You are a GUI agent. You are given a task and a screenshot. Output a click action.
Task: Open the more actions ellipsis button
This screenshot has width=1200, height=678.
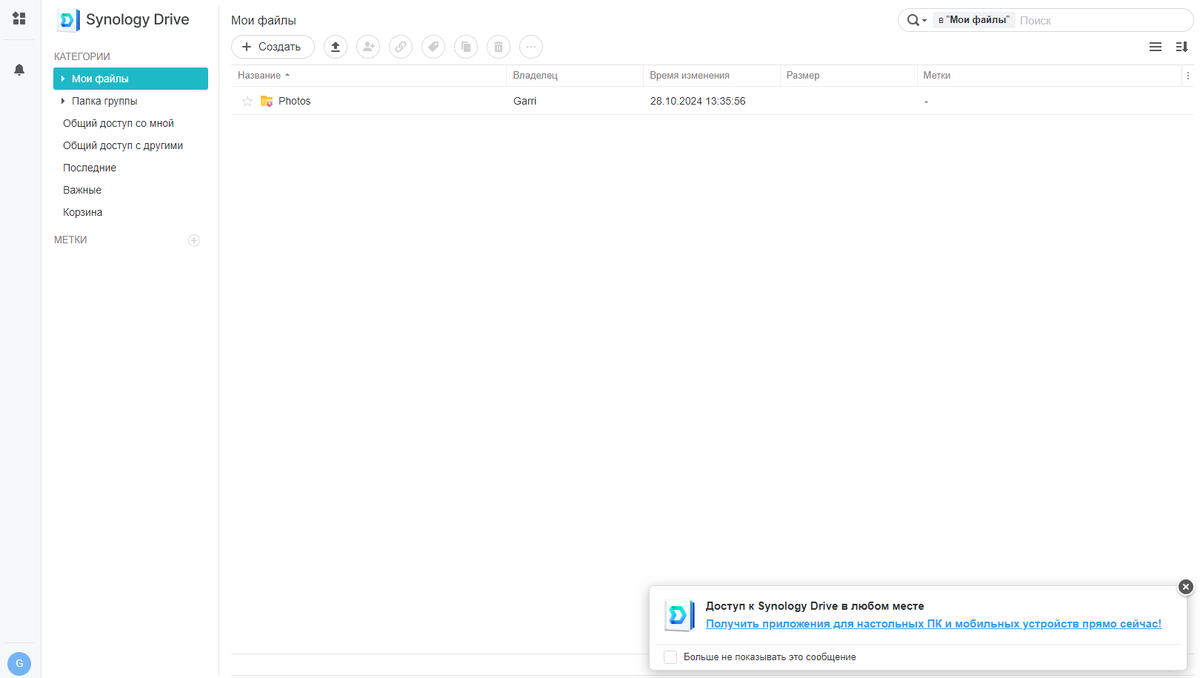(530, 47)
